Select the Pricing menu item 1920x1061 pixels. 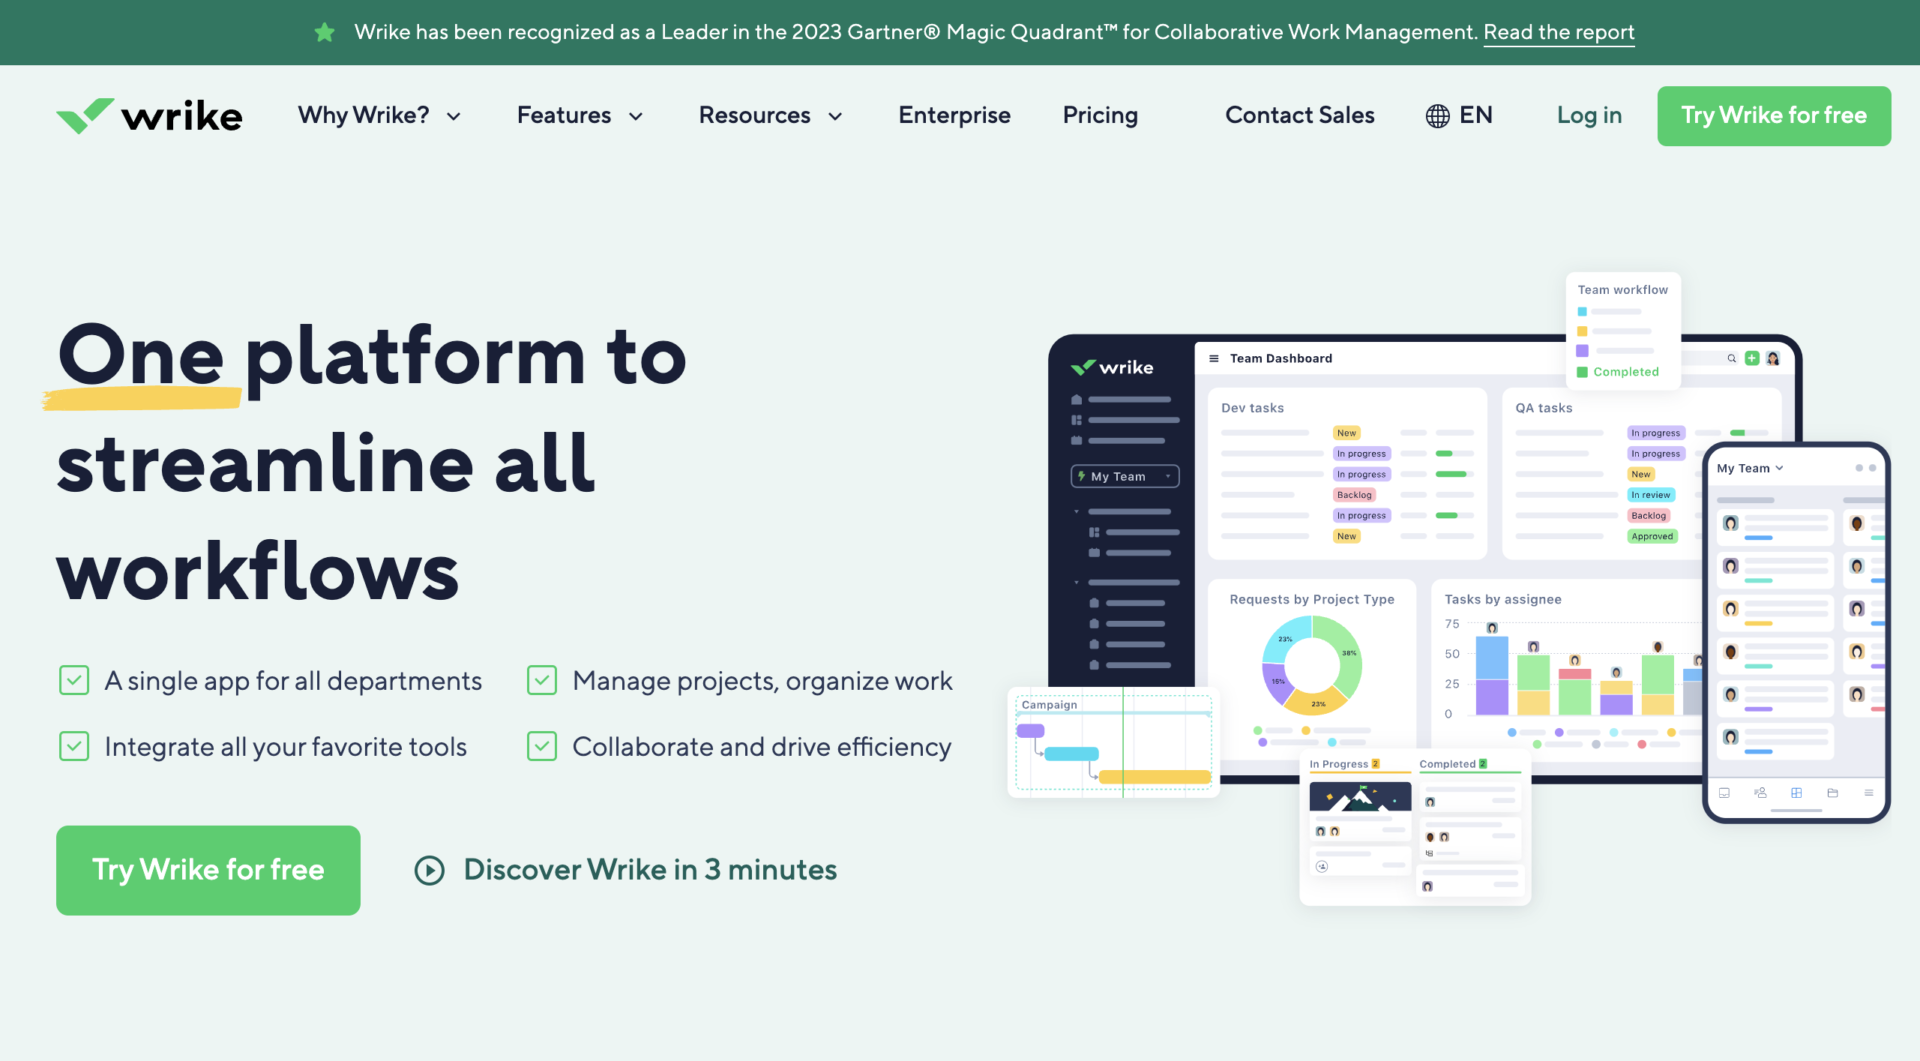(x=1100, y=115)
